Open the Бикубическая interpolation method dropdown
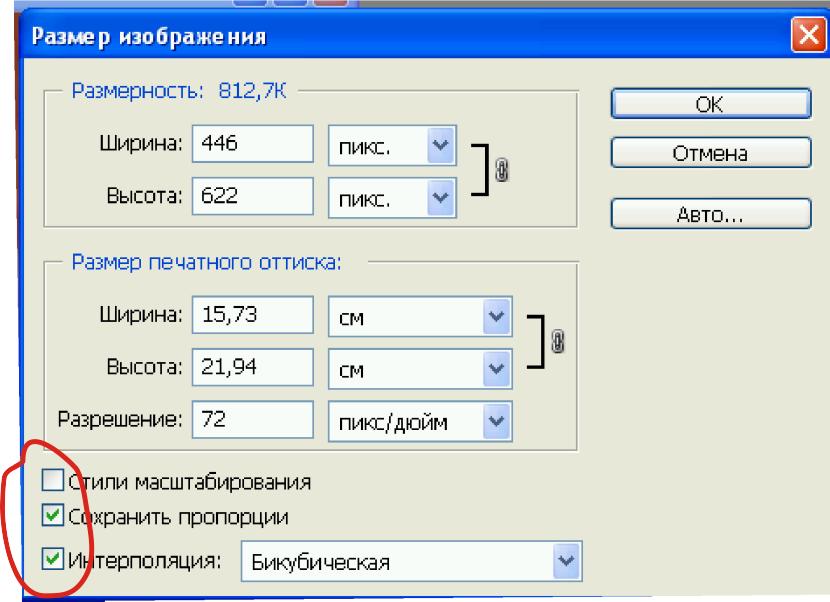 point(411,561)
